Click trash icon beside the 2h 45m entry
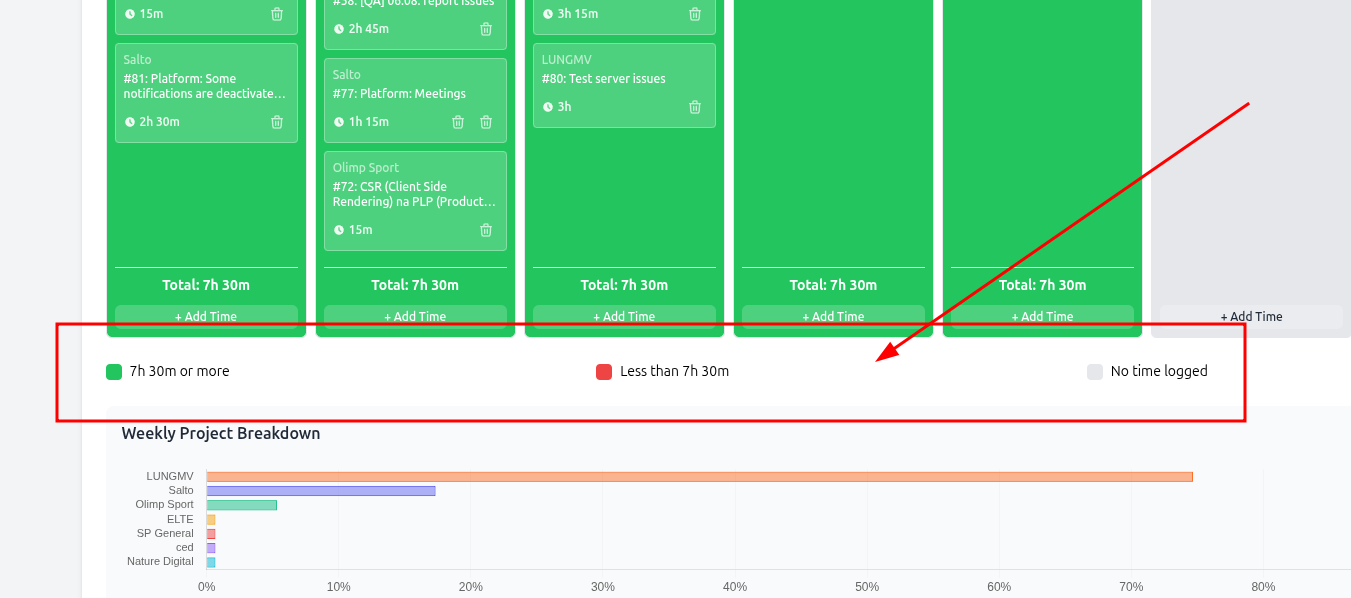 click(x=486, y=29)
